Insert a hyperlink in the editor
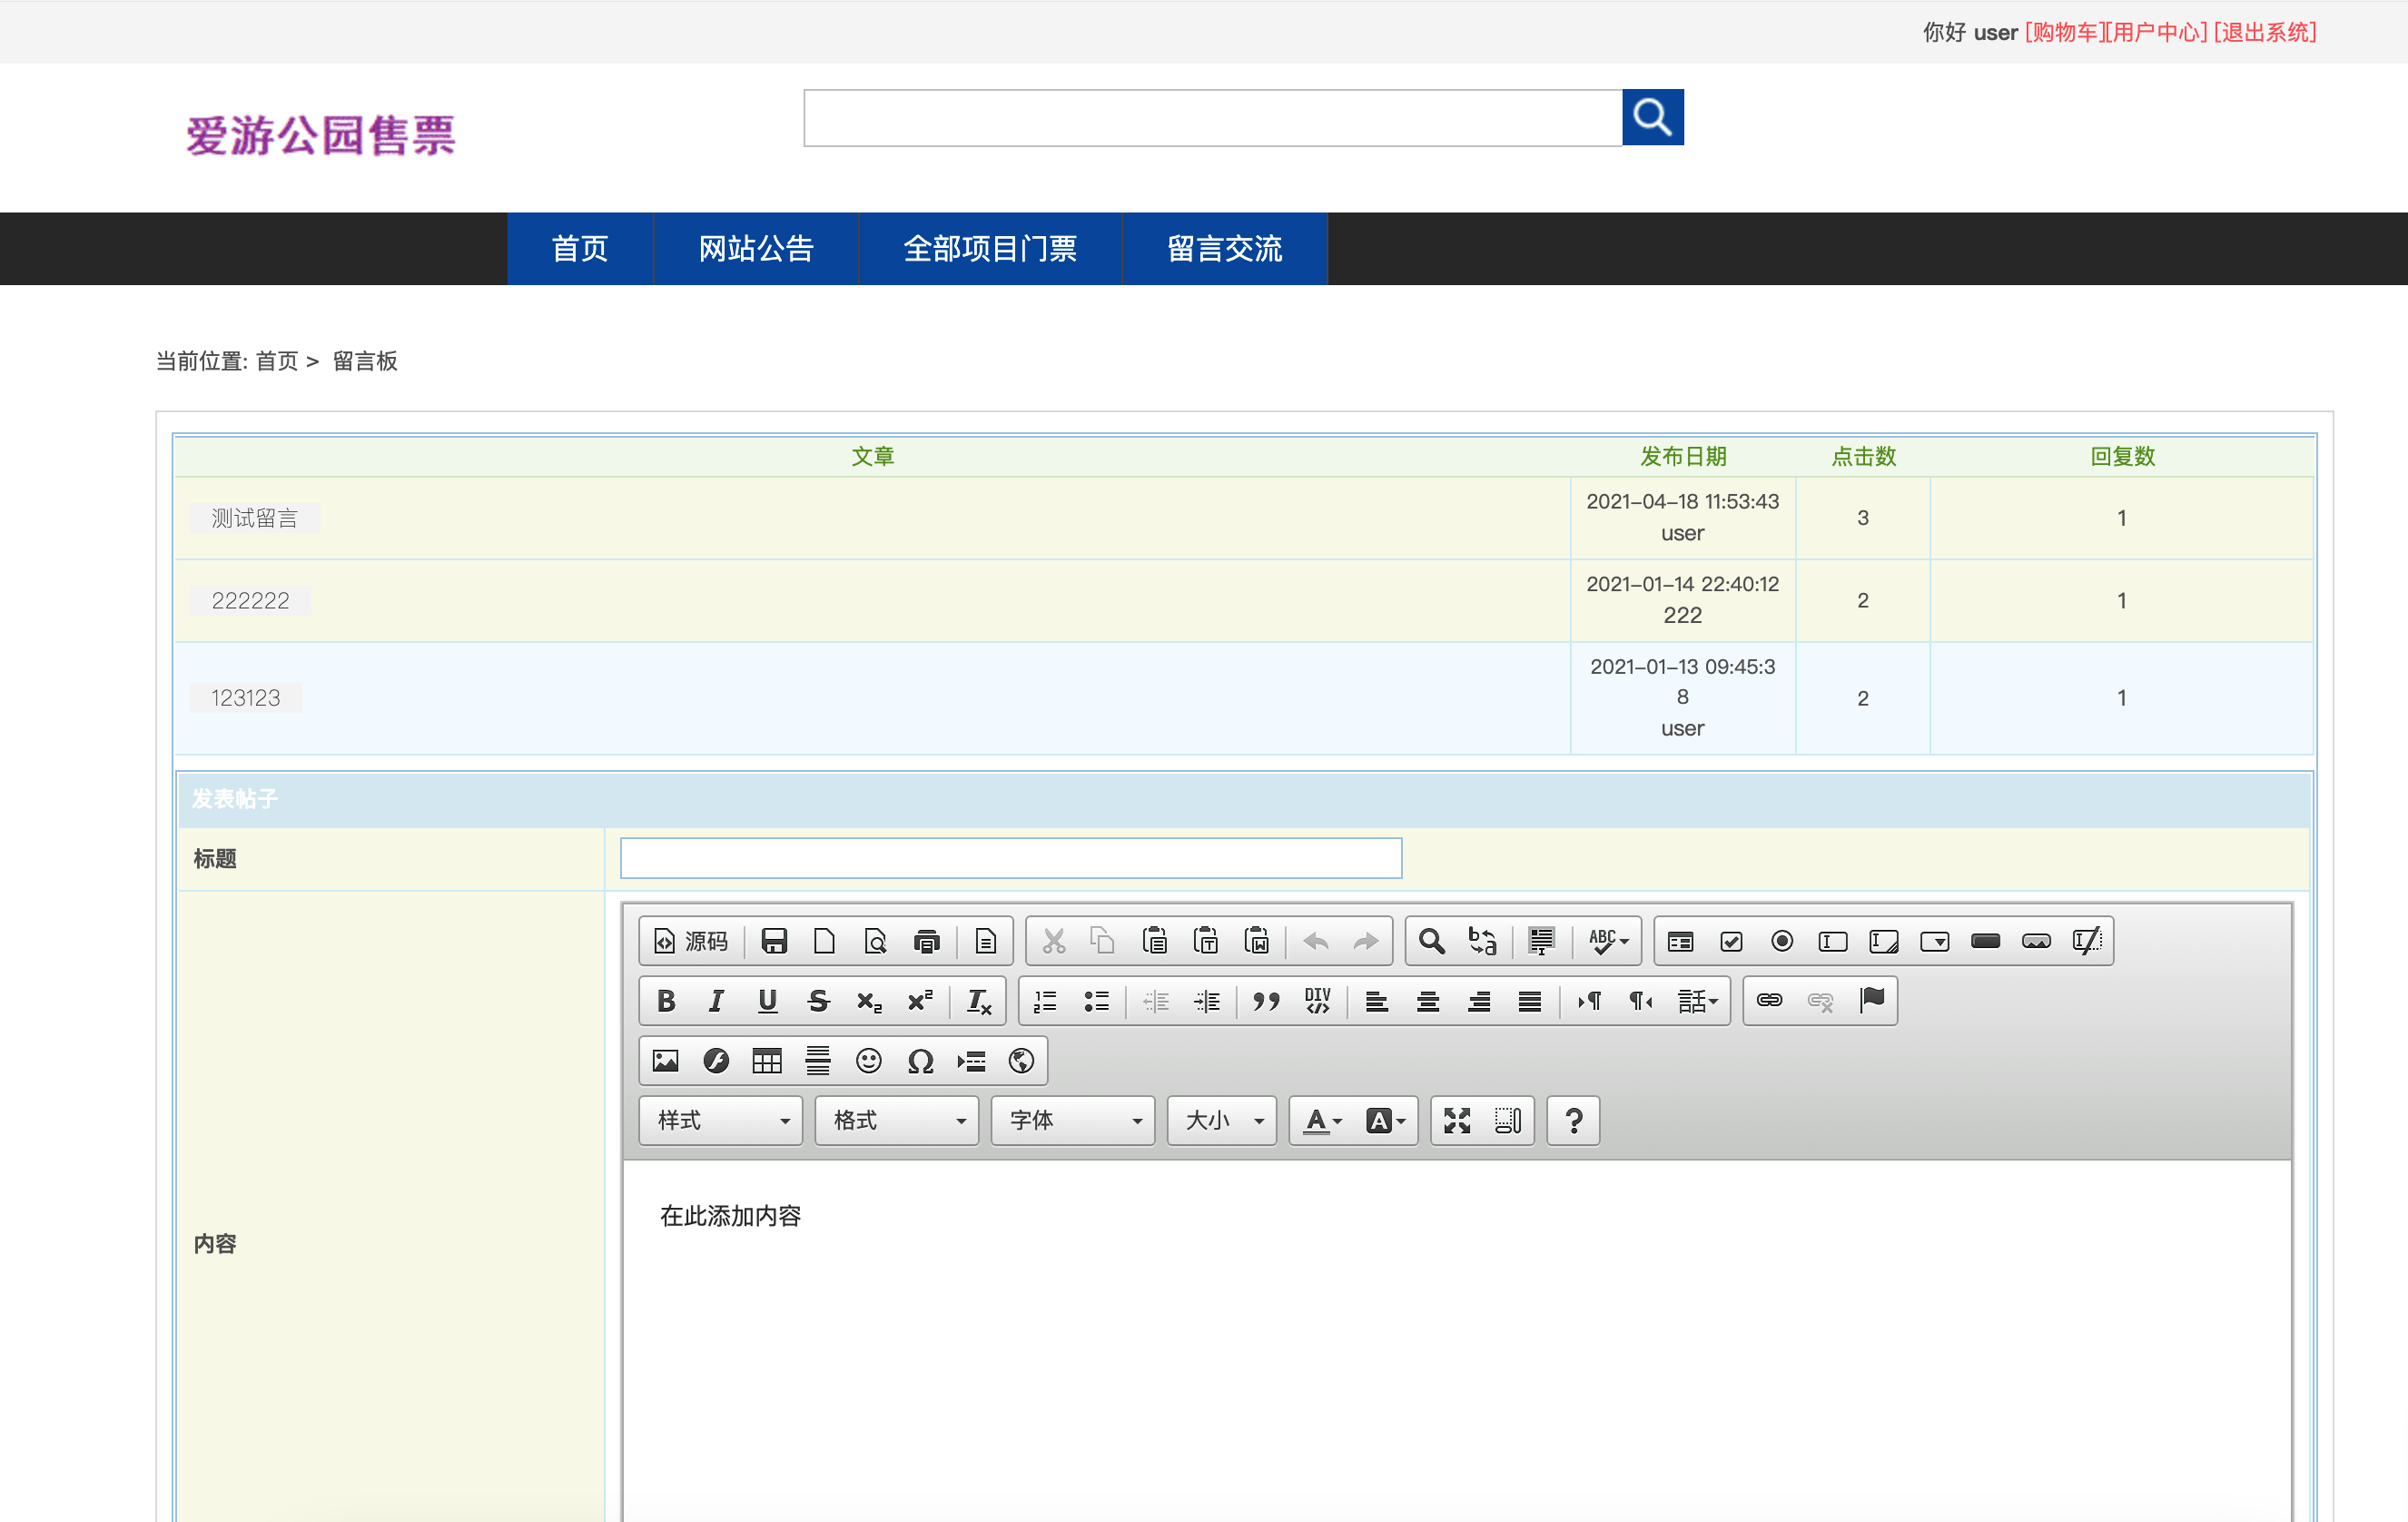 point(1769,1000)
